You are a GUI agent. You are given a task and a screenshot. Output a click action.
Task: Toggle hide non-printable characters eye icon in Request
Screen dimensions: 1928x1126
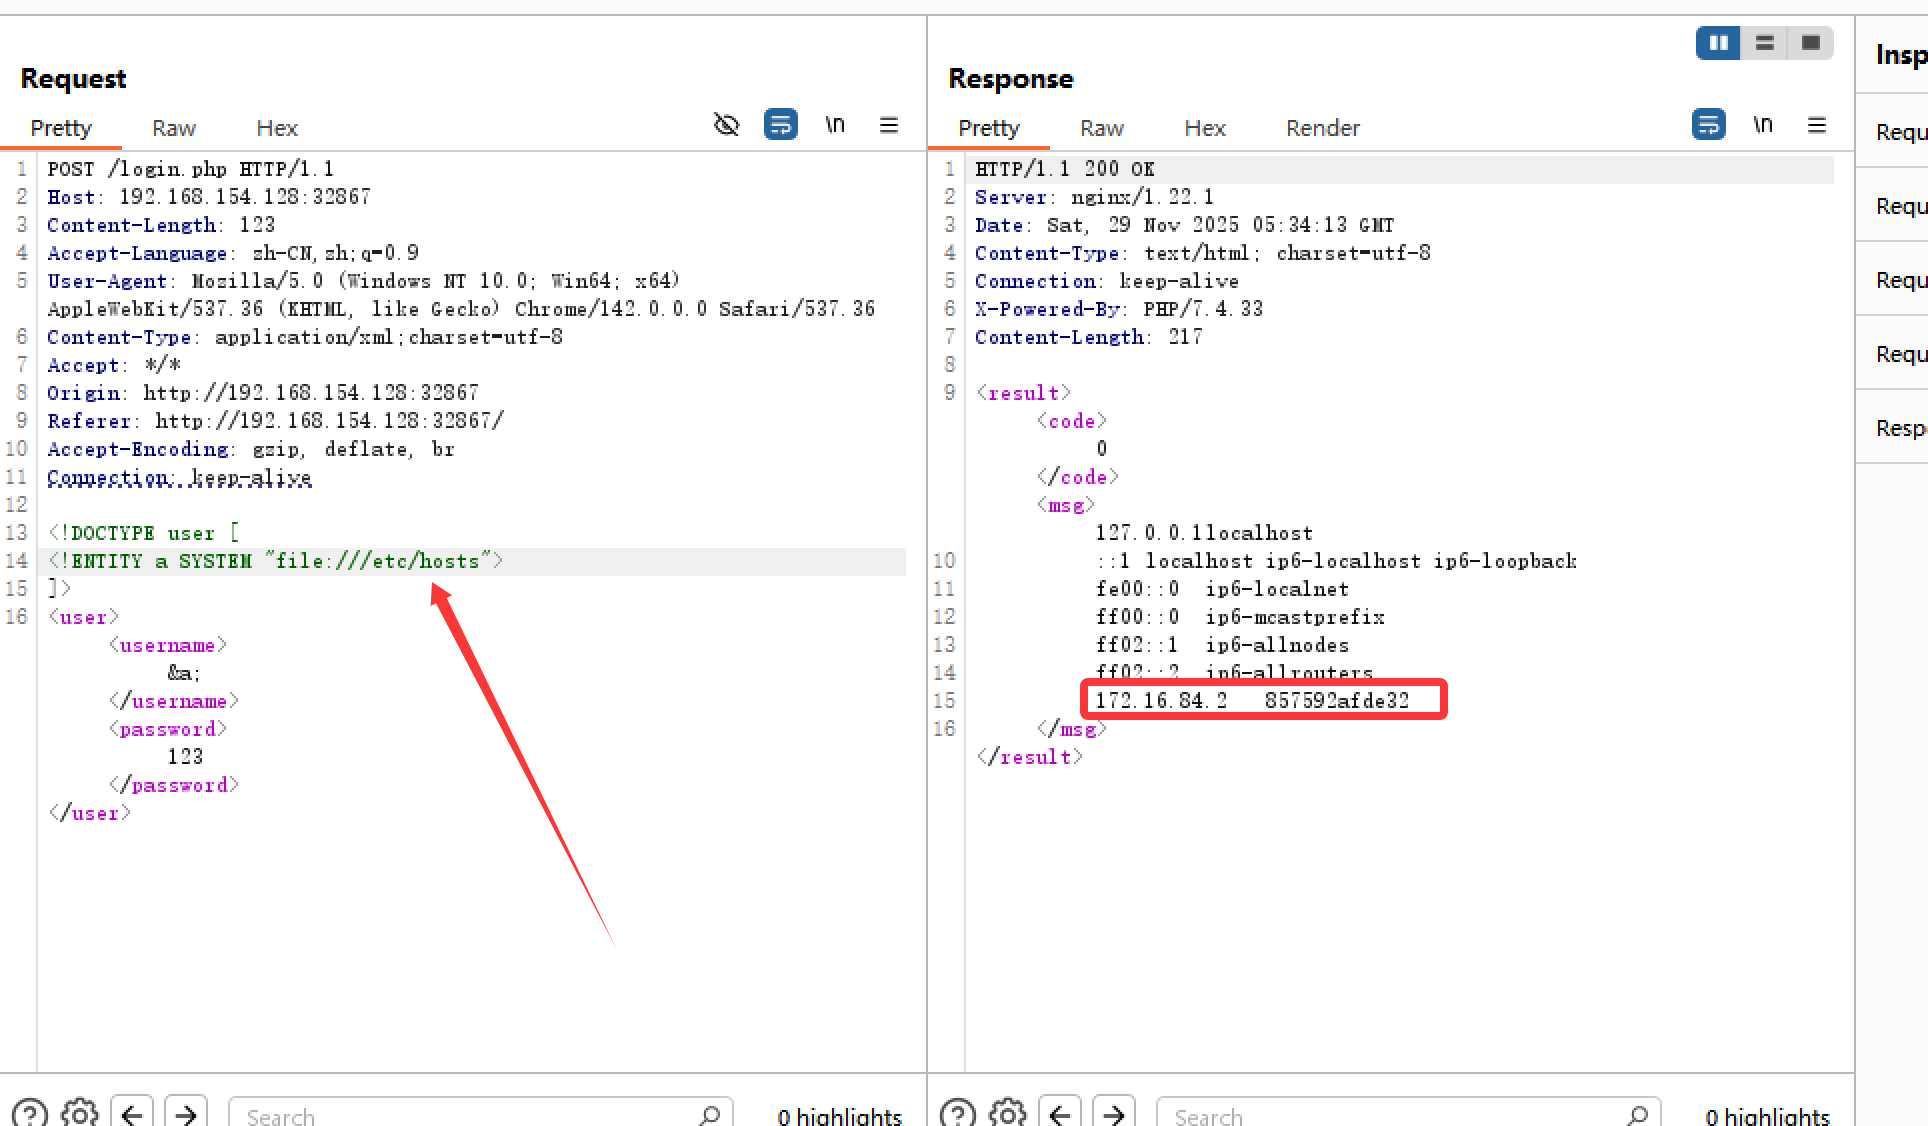coord(727,125)
